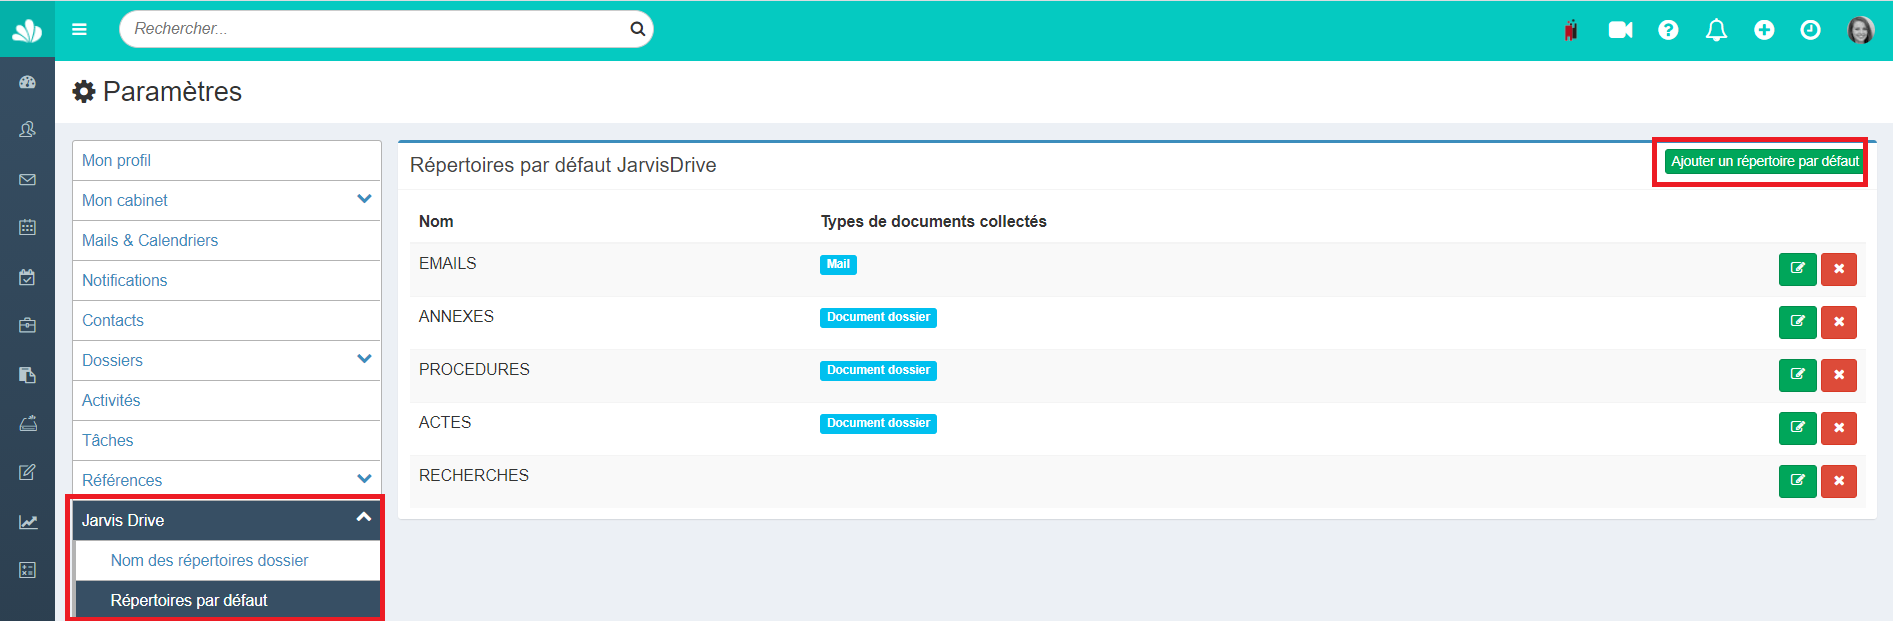
Task: Delete the PROCEDURES directory
Action: 1838,375
